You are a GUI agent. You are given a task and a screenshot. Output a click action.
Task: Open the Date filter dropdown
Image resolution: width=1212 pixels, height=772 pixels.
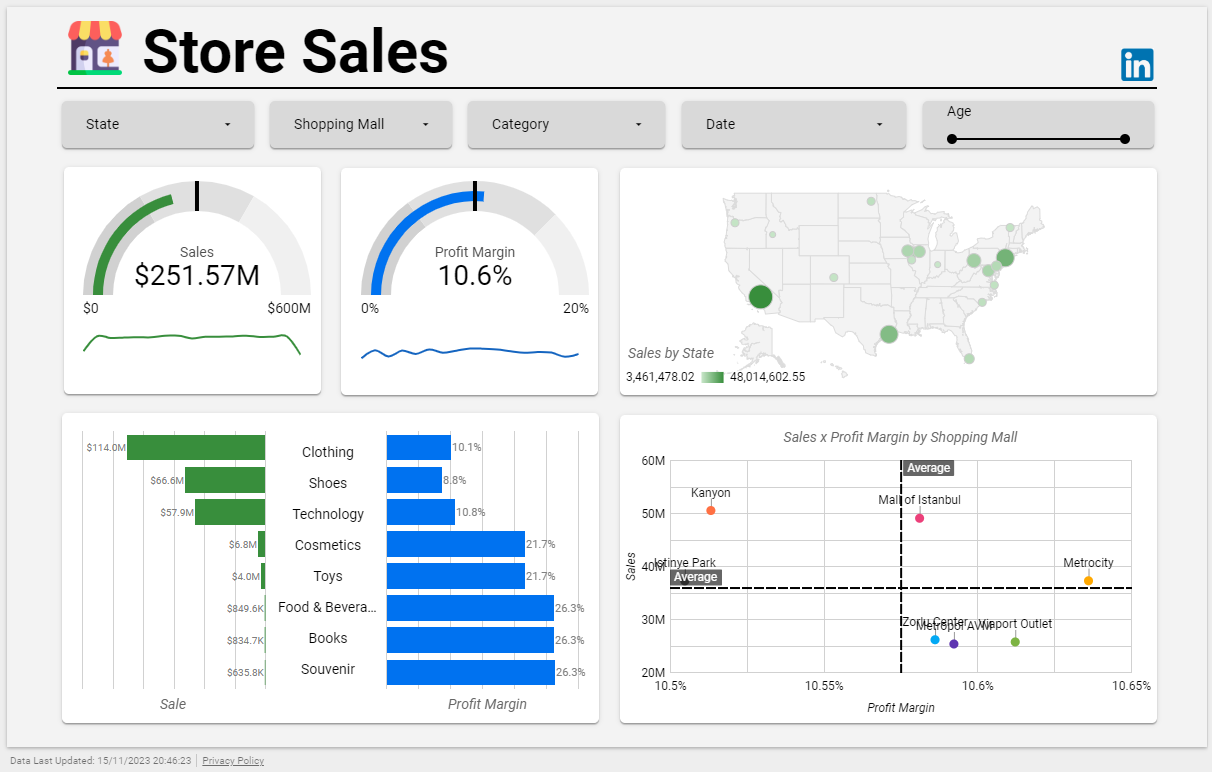793,124
